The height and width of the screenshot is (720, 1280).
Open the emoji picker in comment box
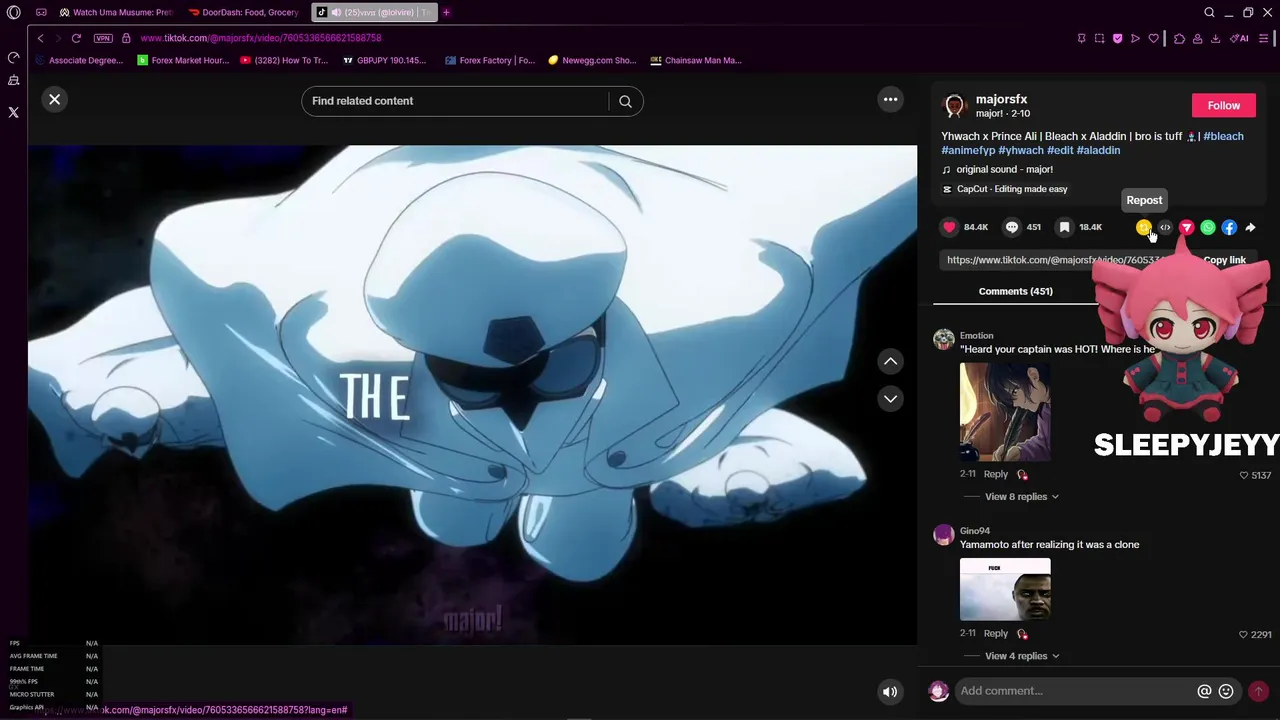pos(1226,691)
